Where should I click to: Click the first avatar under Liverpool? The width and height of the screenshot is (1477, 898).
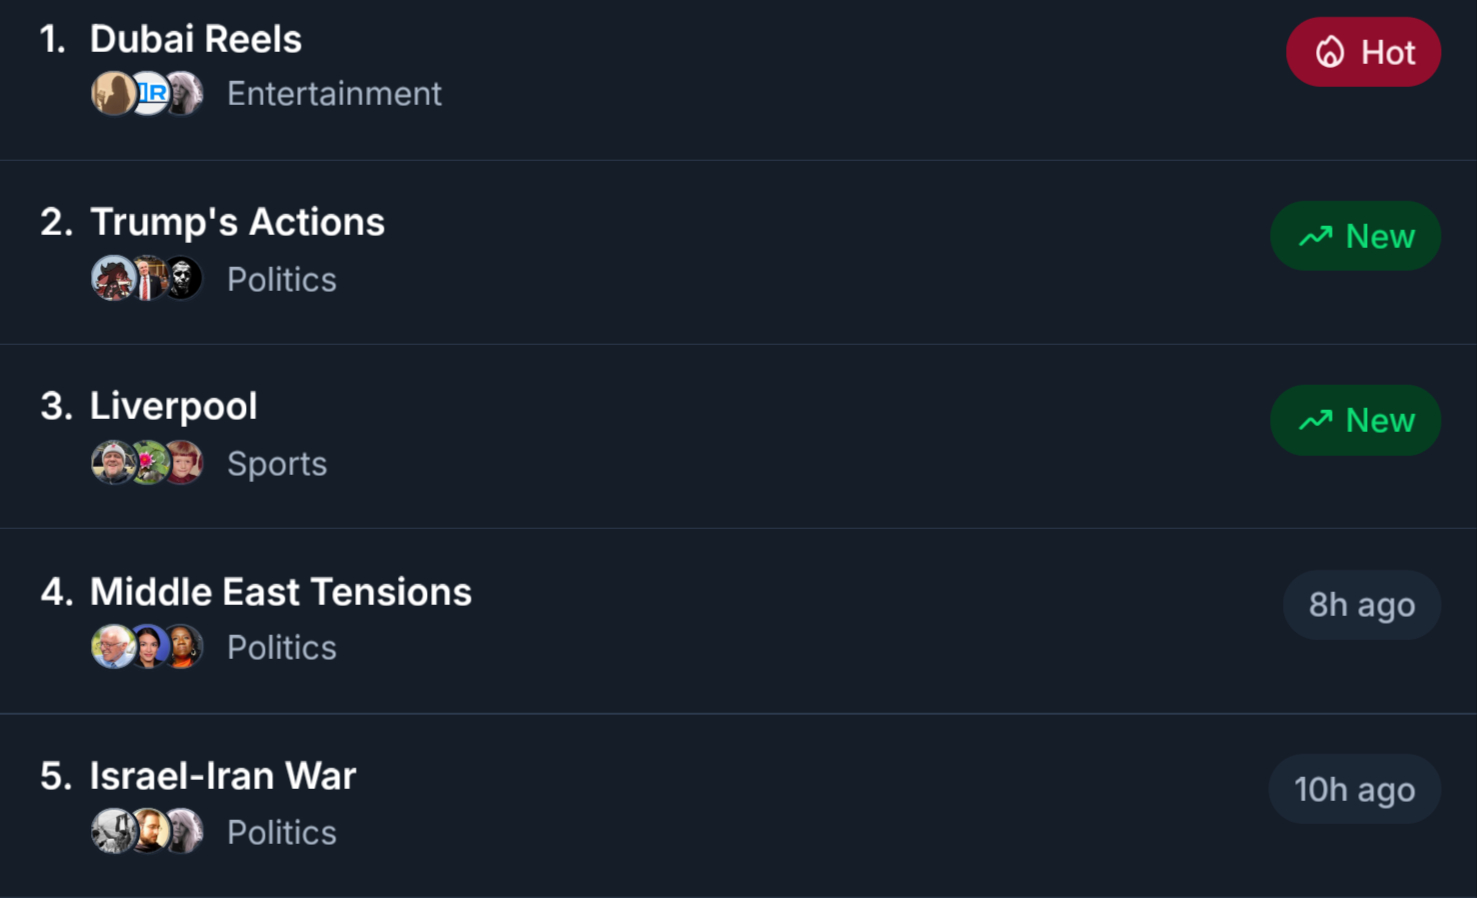coord(112,463)
